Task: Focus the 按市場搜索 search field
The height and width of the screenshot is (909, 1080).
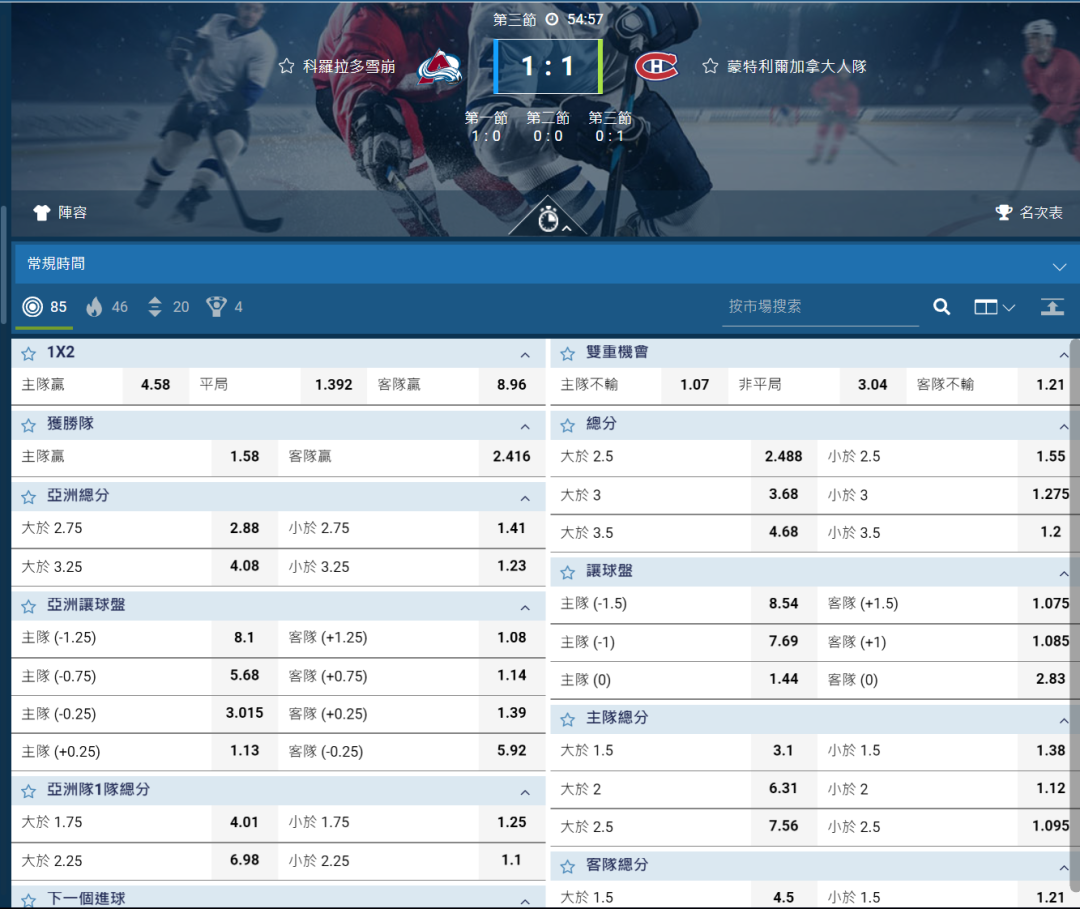Action: pyautogui.click(x=820, y=307)
